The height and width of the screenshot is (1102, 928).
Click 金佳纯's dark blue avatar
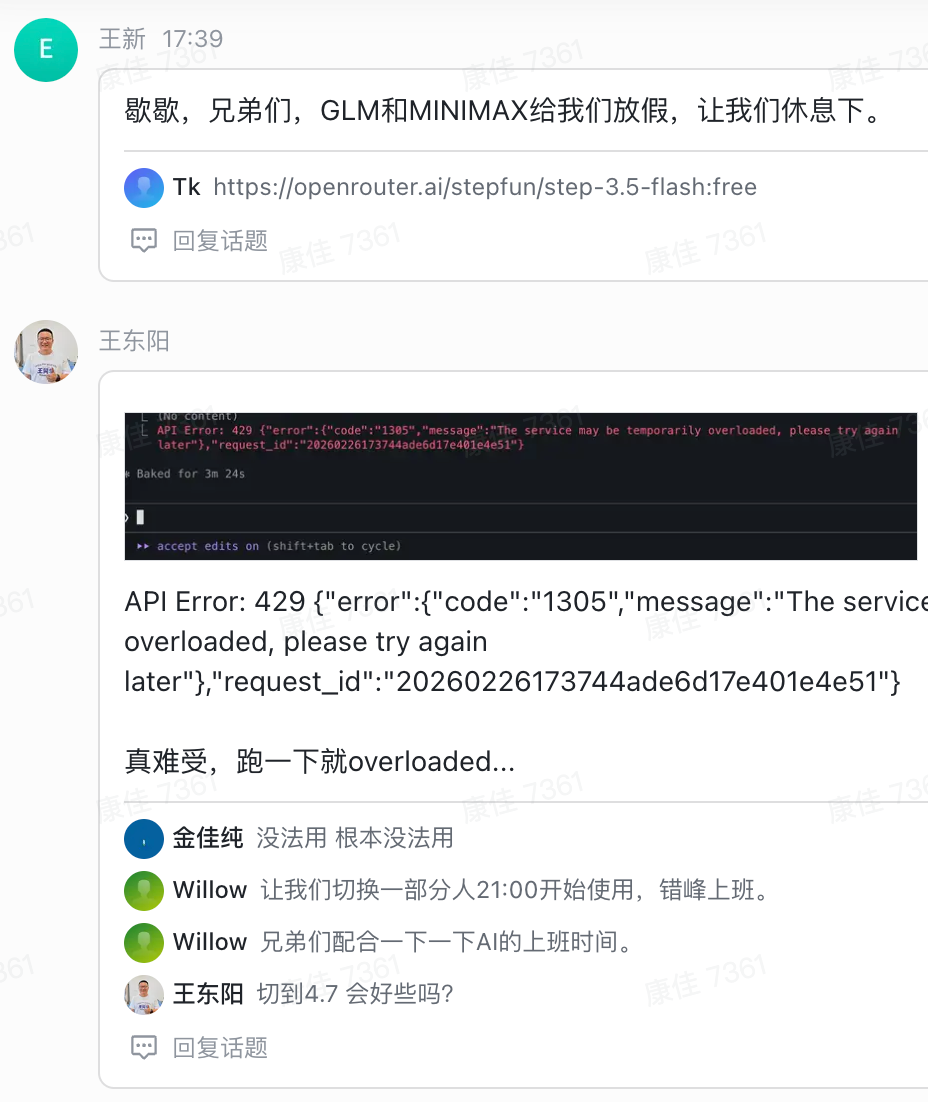point(144,839)
